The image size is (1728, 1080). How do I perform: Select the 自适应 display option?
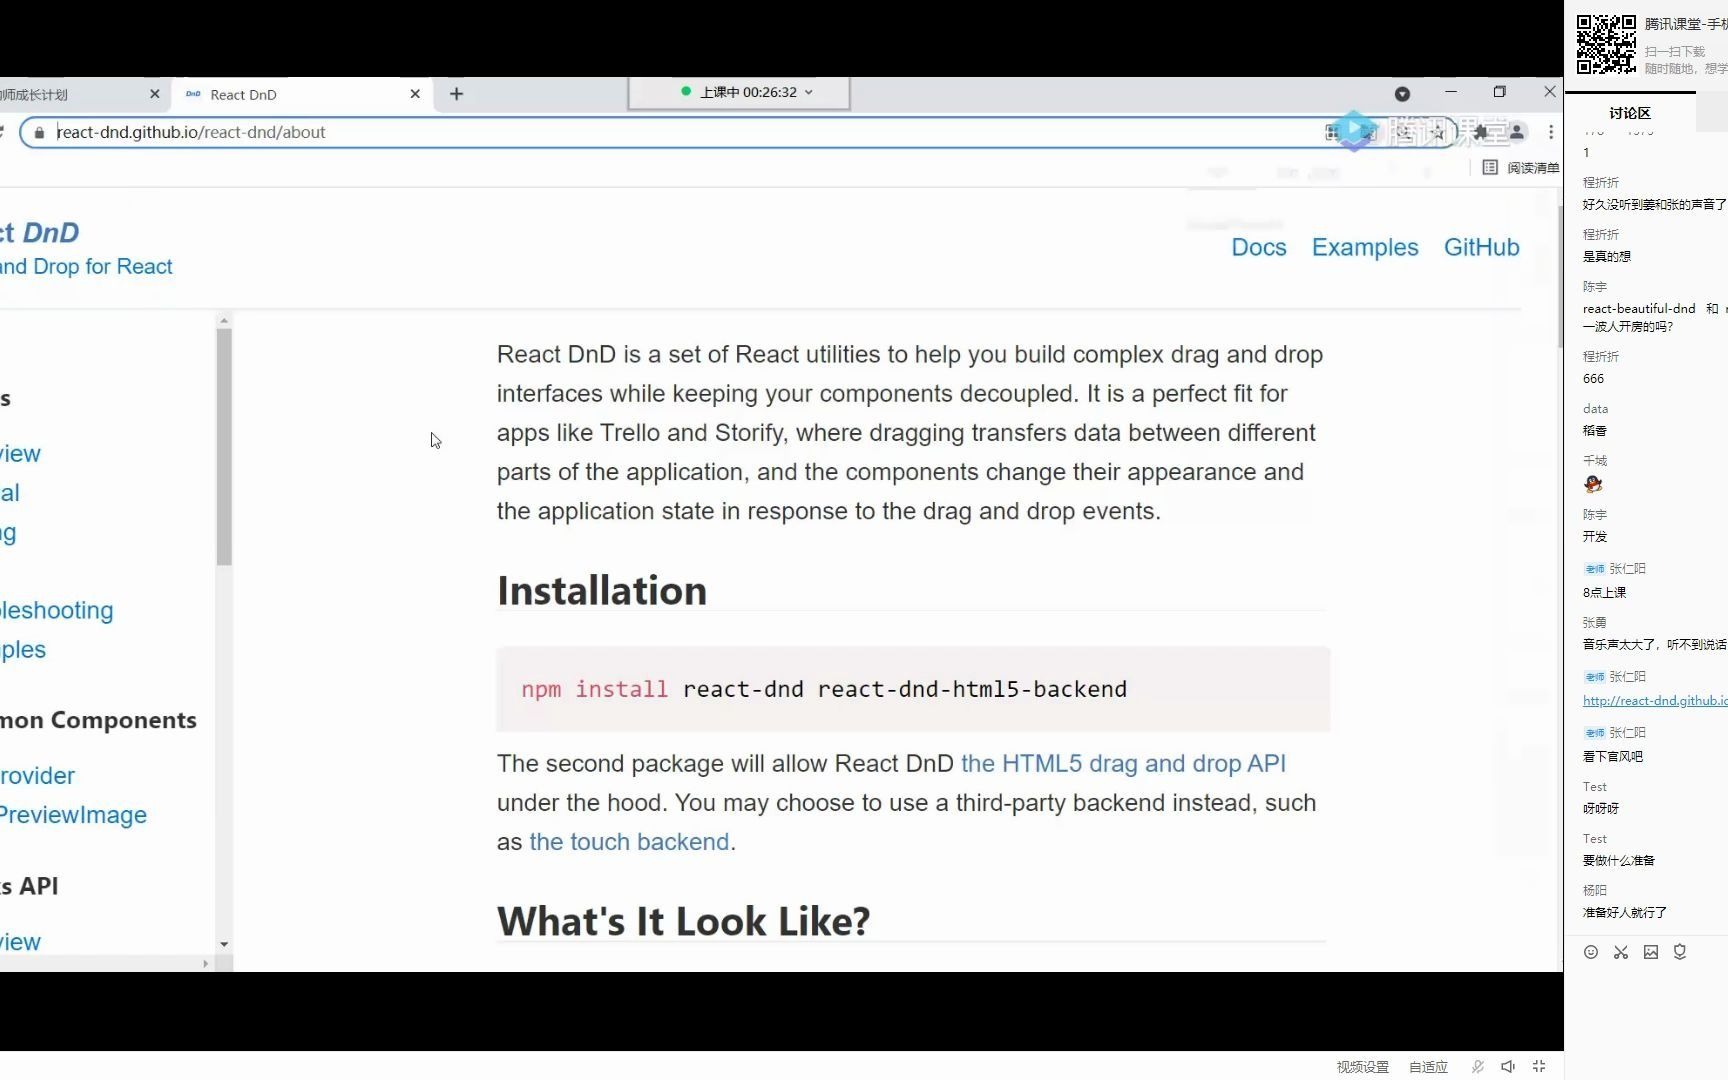pos(1428,1067)
